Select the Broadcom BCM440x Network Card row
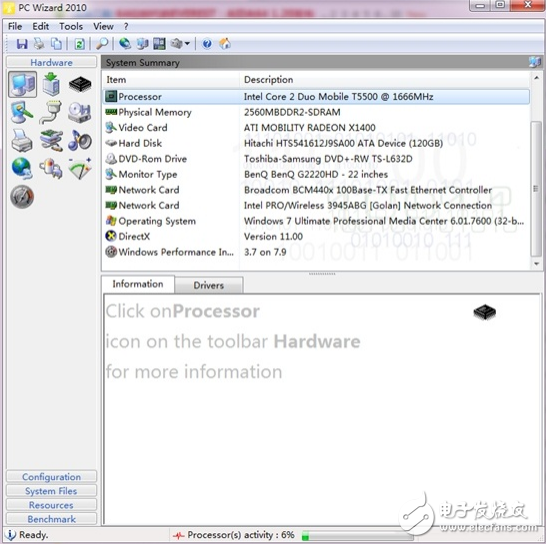Viewport: 546px width, 544px height. coord(316,190)
